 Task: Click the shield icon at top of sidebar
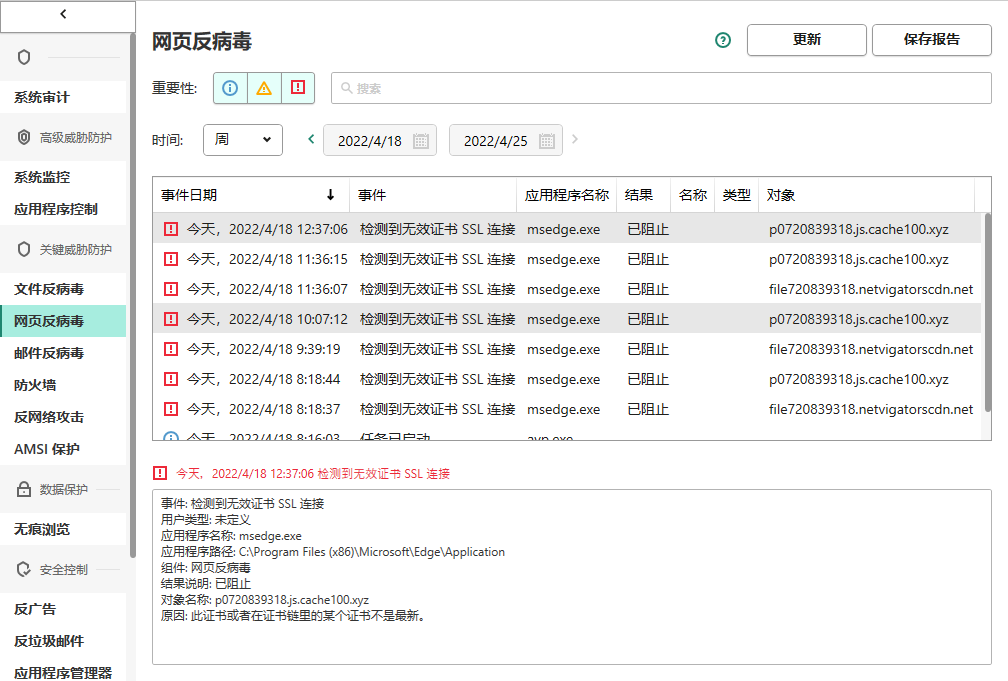[x=25, y=57]
